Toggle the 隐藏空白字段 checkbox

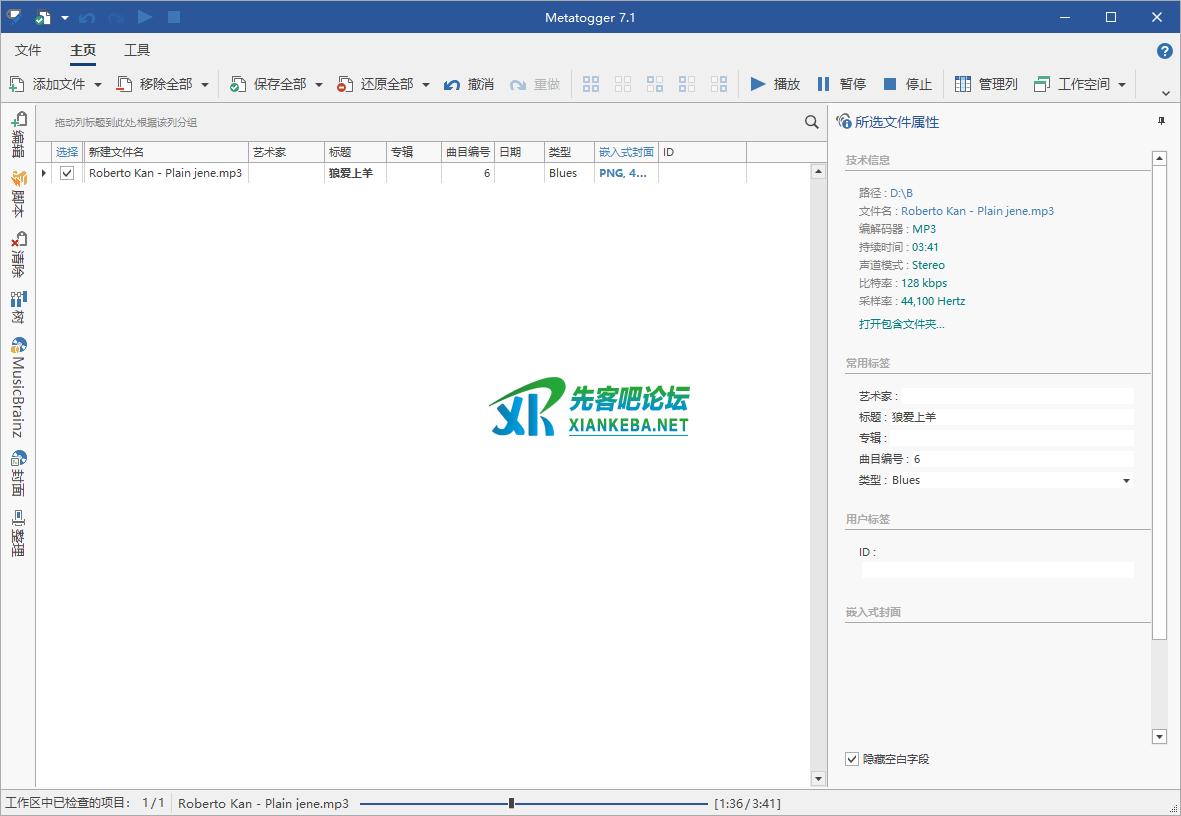coord(852,759)
